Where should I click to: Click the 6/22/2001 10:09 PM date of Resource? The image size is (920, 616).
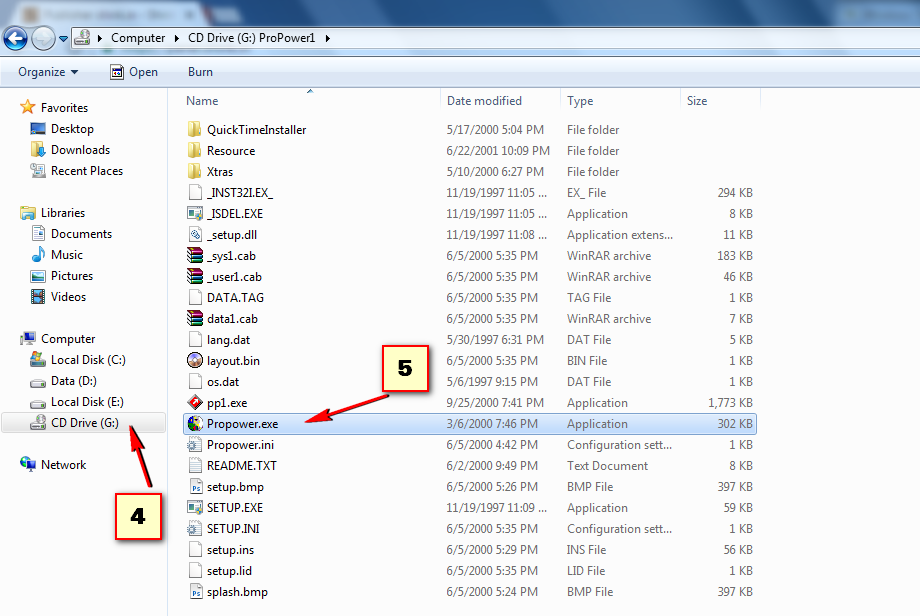[x=498, y=151]
